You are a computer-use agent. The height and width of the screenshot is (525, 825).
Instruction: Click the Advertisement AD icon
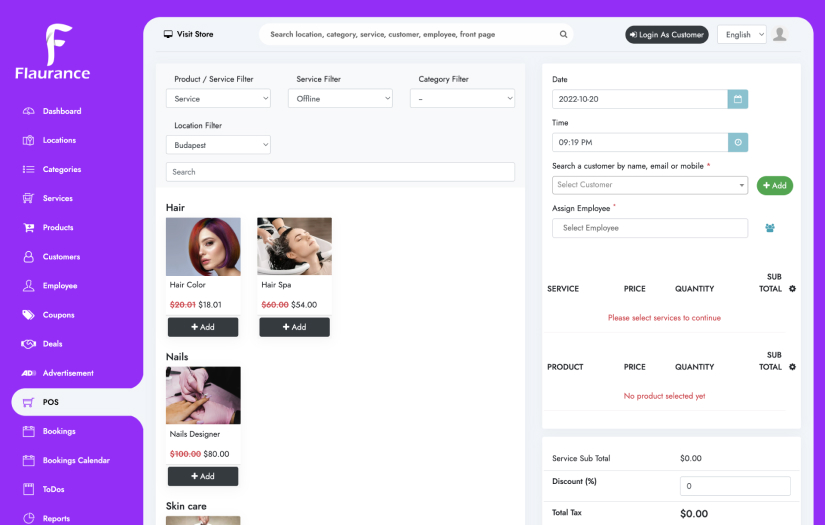28,373
